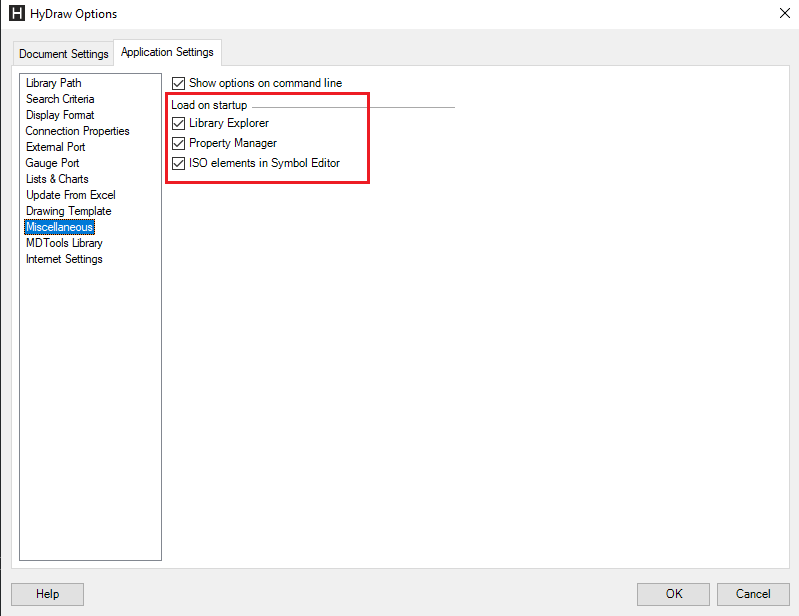The width and height of the screenshot is (799, 616).
Task: Toggle ISO elements in Symbol Editor checkbox
Action: point(179,163)
